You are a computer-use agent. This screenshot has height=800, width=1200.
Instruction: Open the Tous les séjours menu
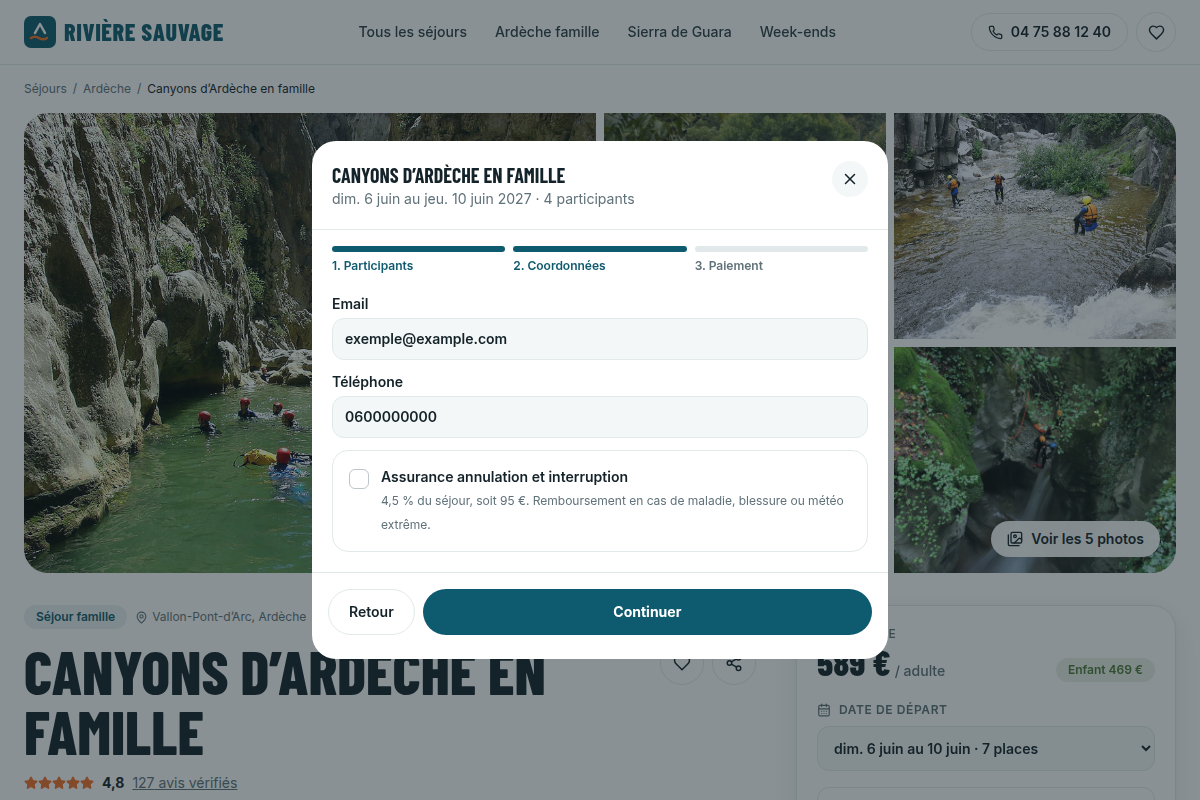[413, 32]
